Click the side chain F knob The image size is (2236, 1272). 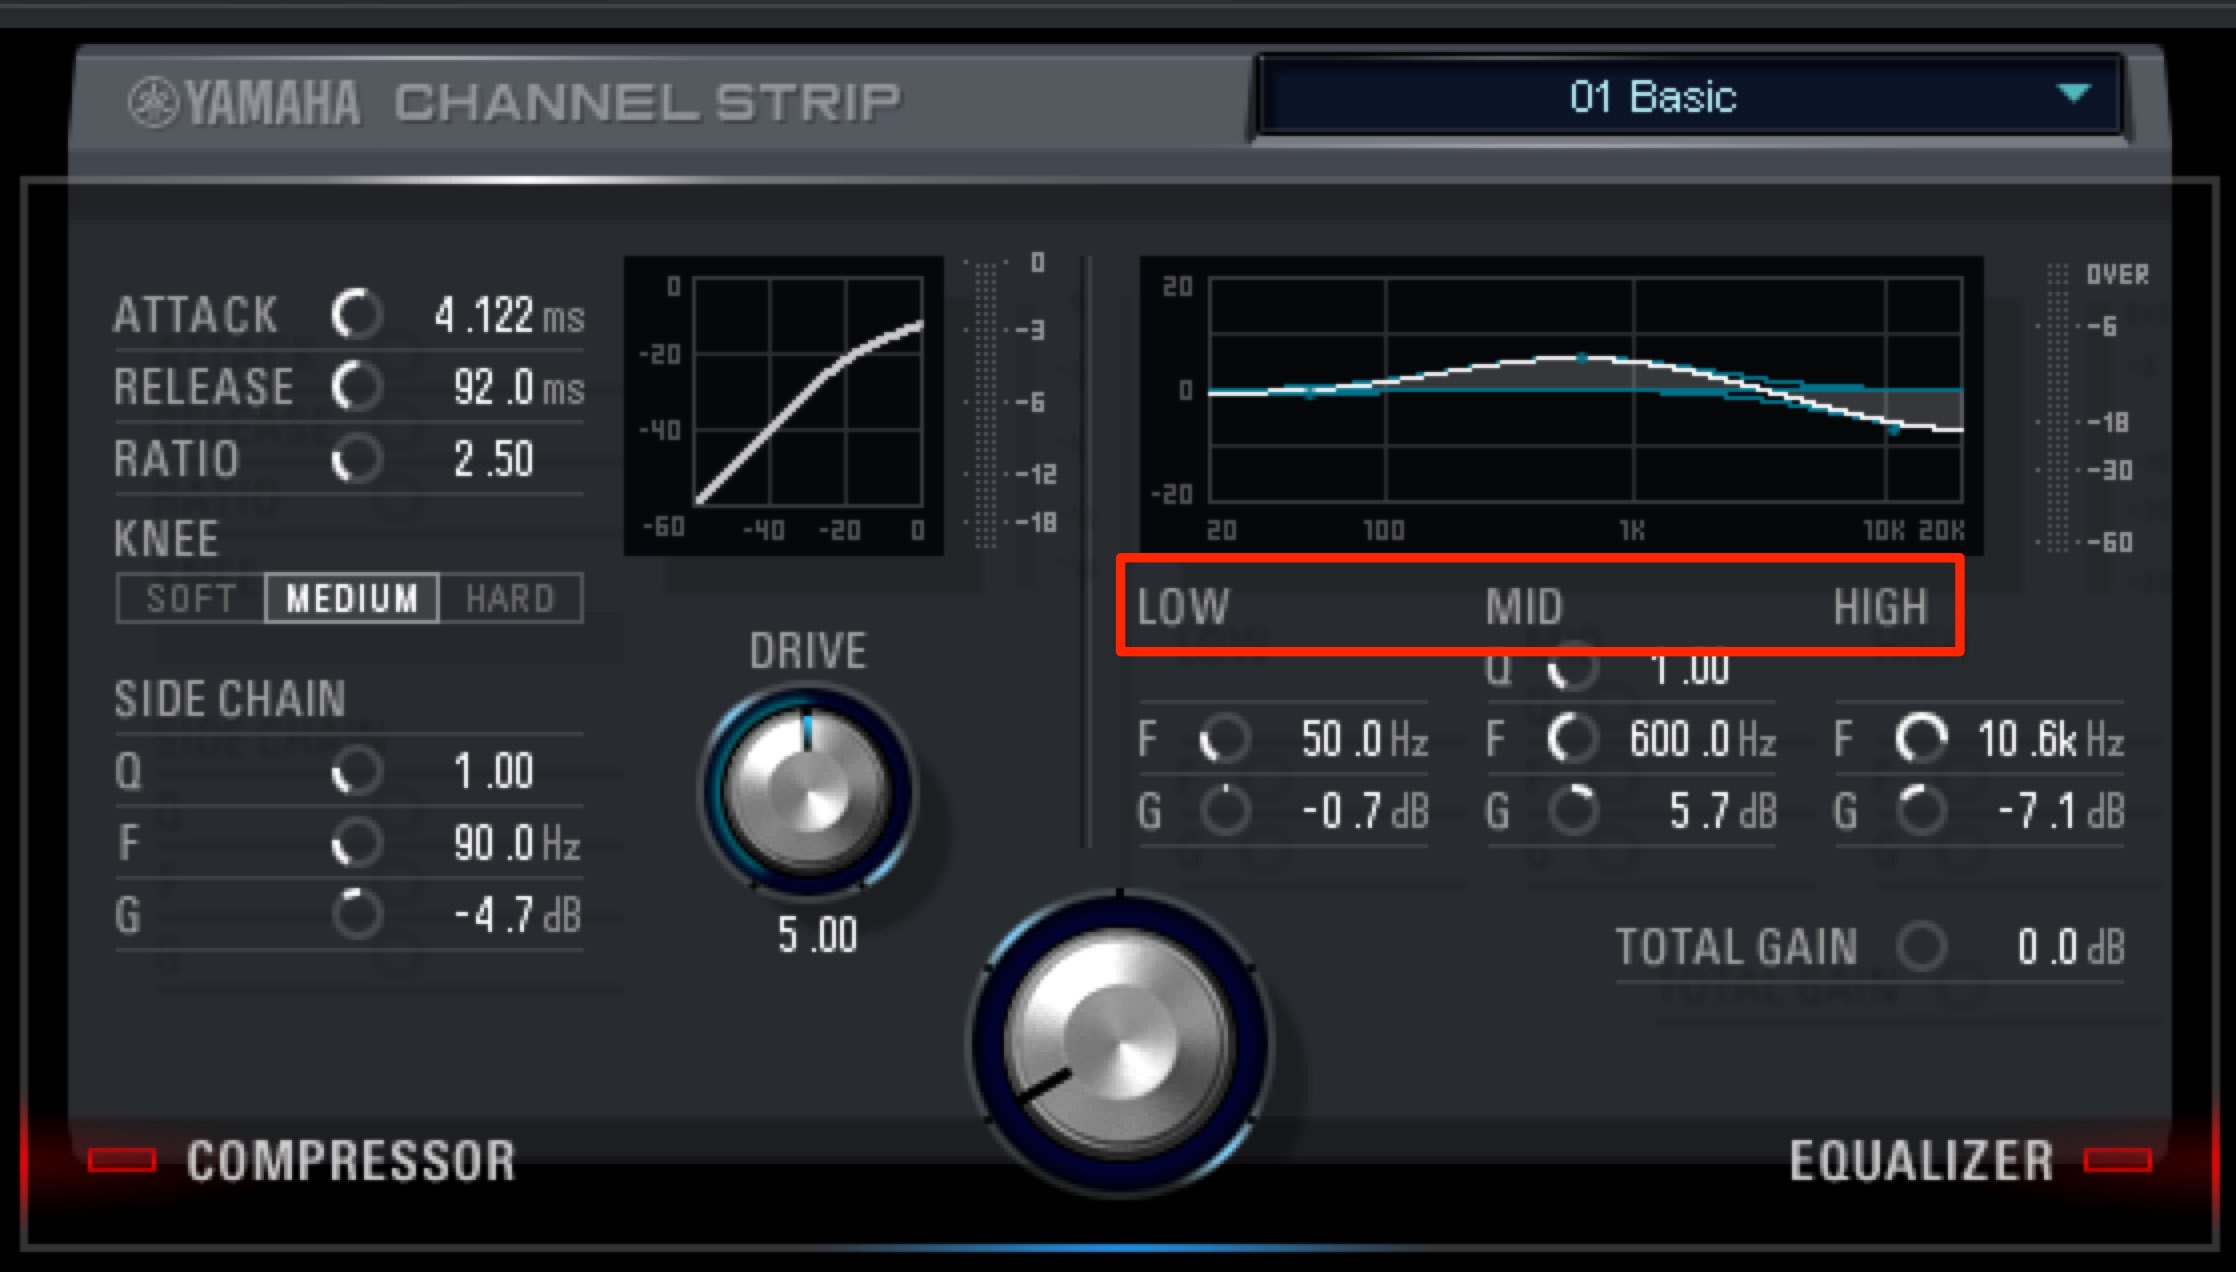357,842
